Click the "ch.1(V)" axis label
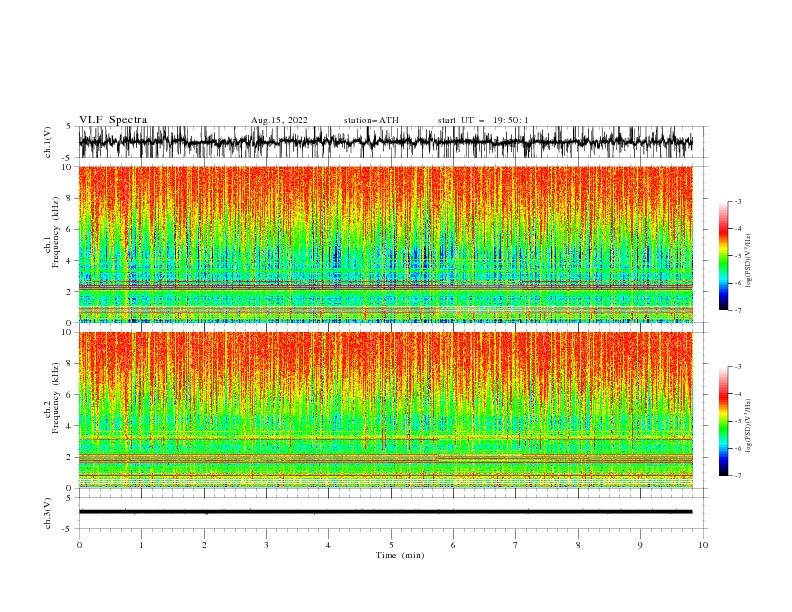This screenshot has height=612, width=792. [x=48, y=142]
